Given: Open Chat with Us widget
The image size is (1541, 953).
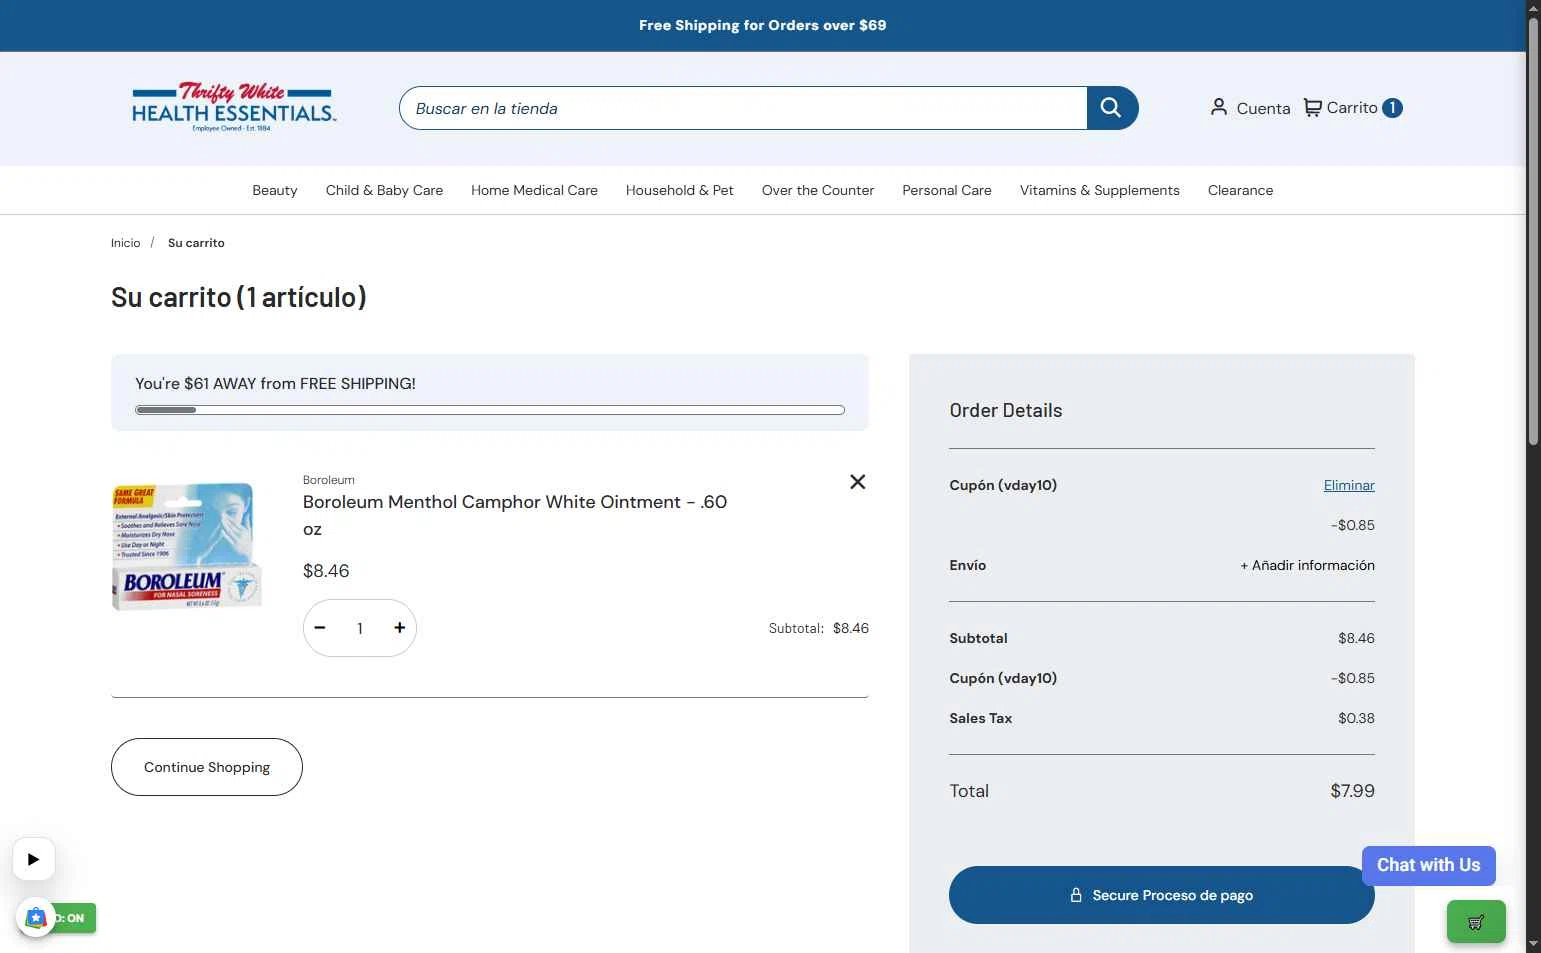Looking at the screenshot, I should [1429, 865].
